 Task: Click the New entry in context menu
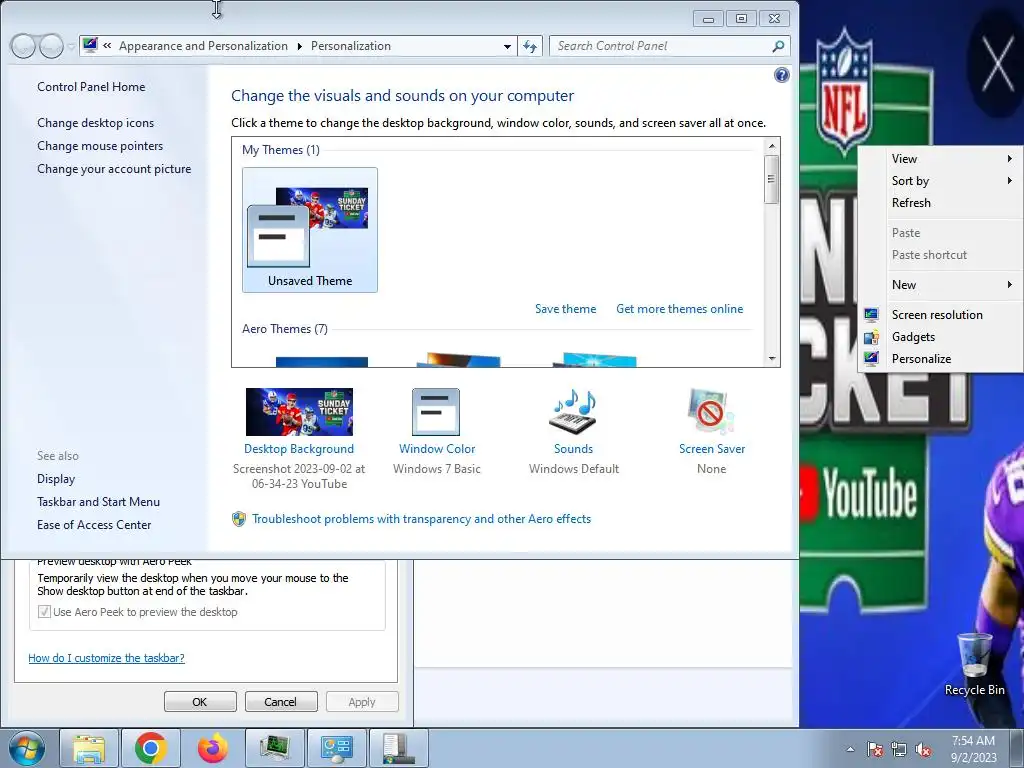coord(904,285)
